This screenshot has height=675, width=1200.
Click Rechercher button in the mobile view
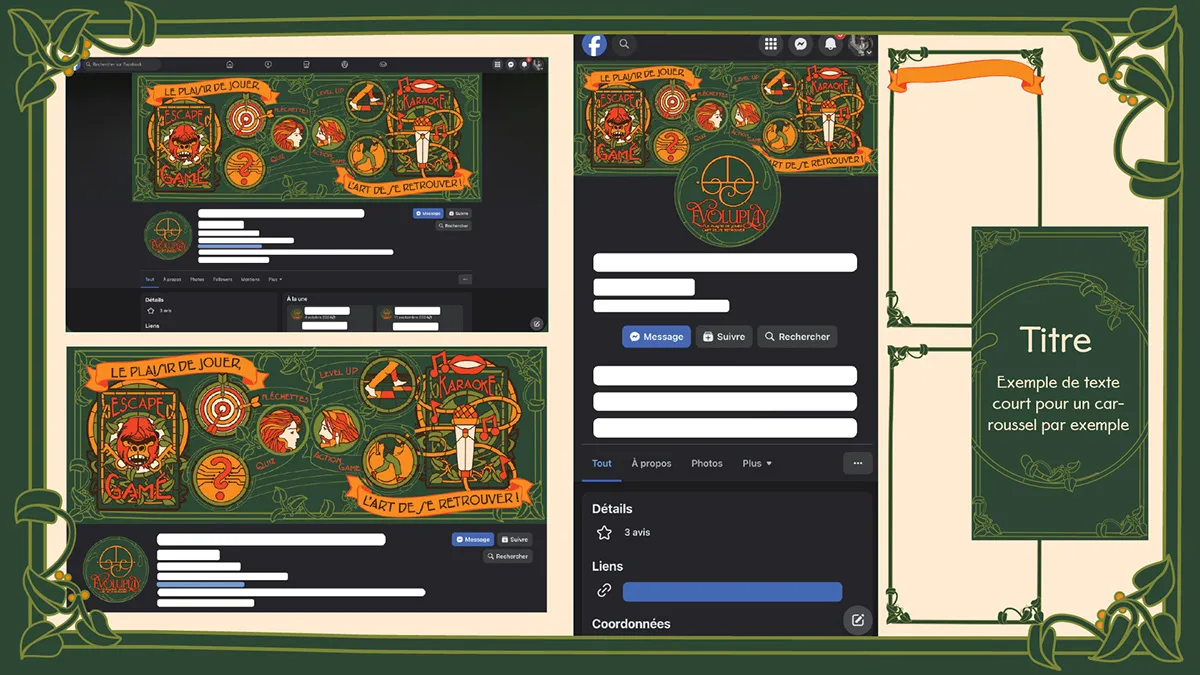[797, 337]
